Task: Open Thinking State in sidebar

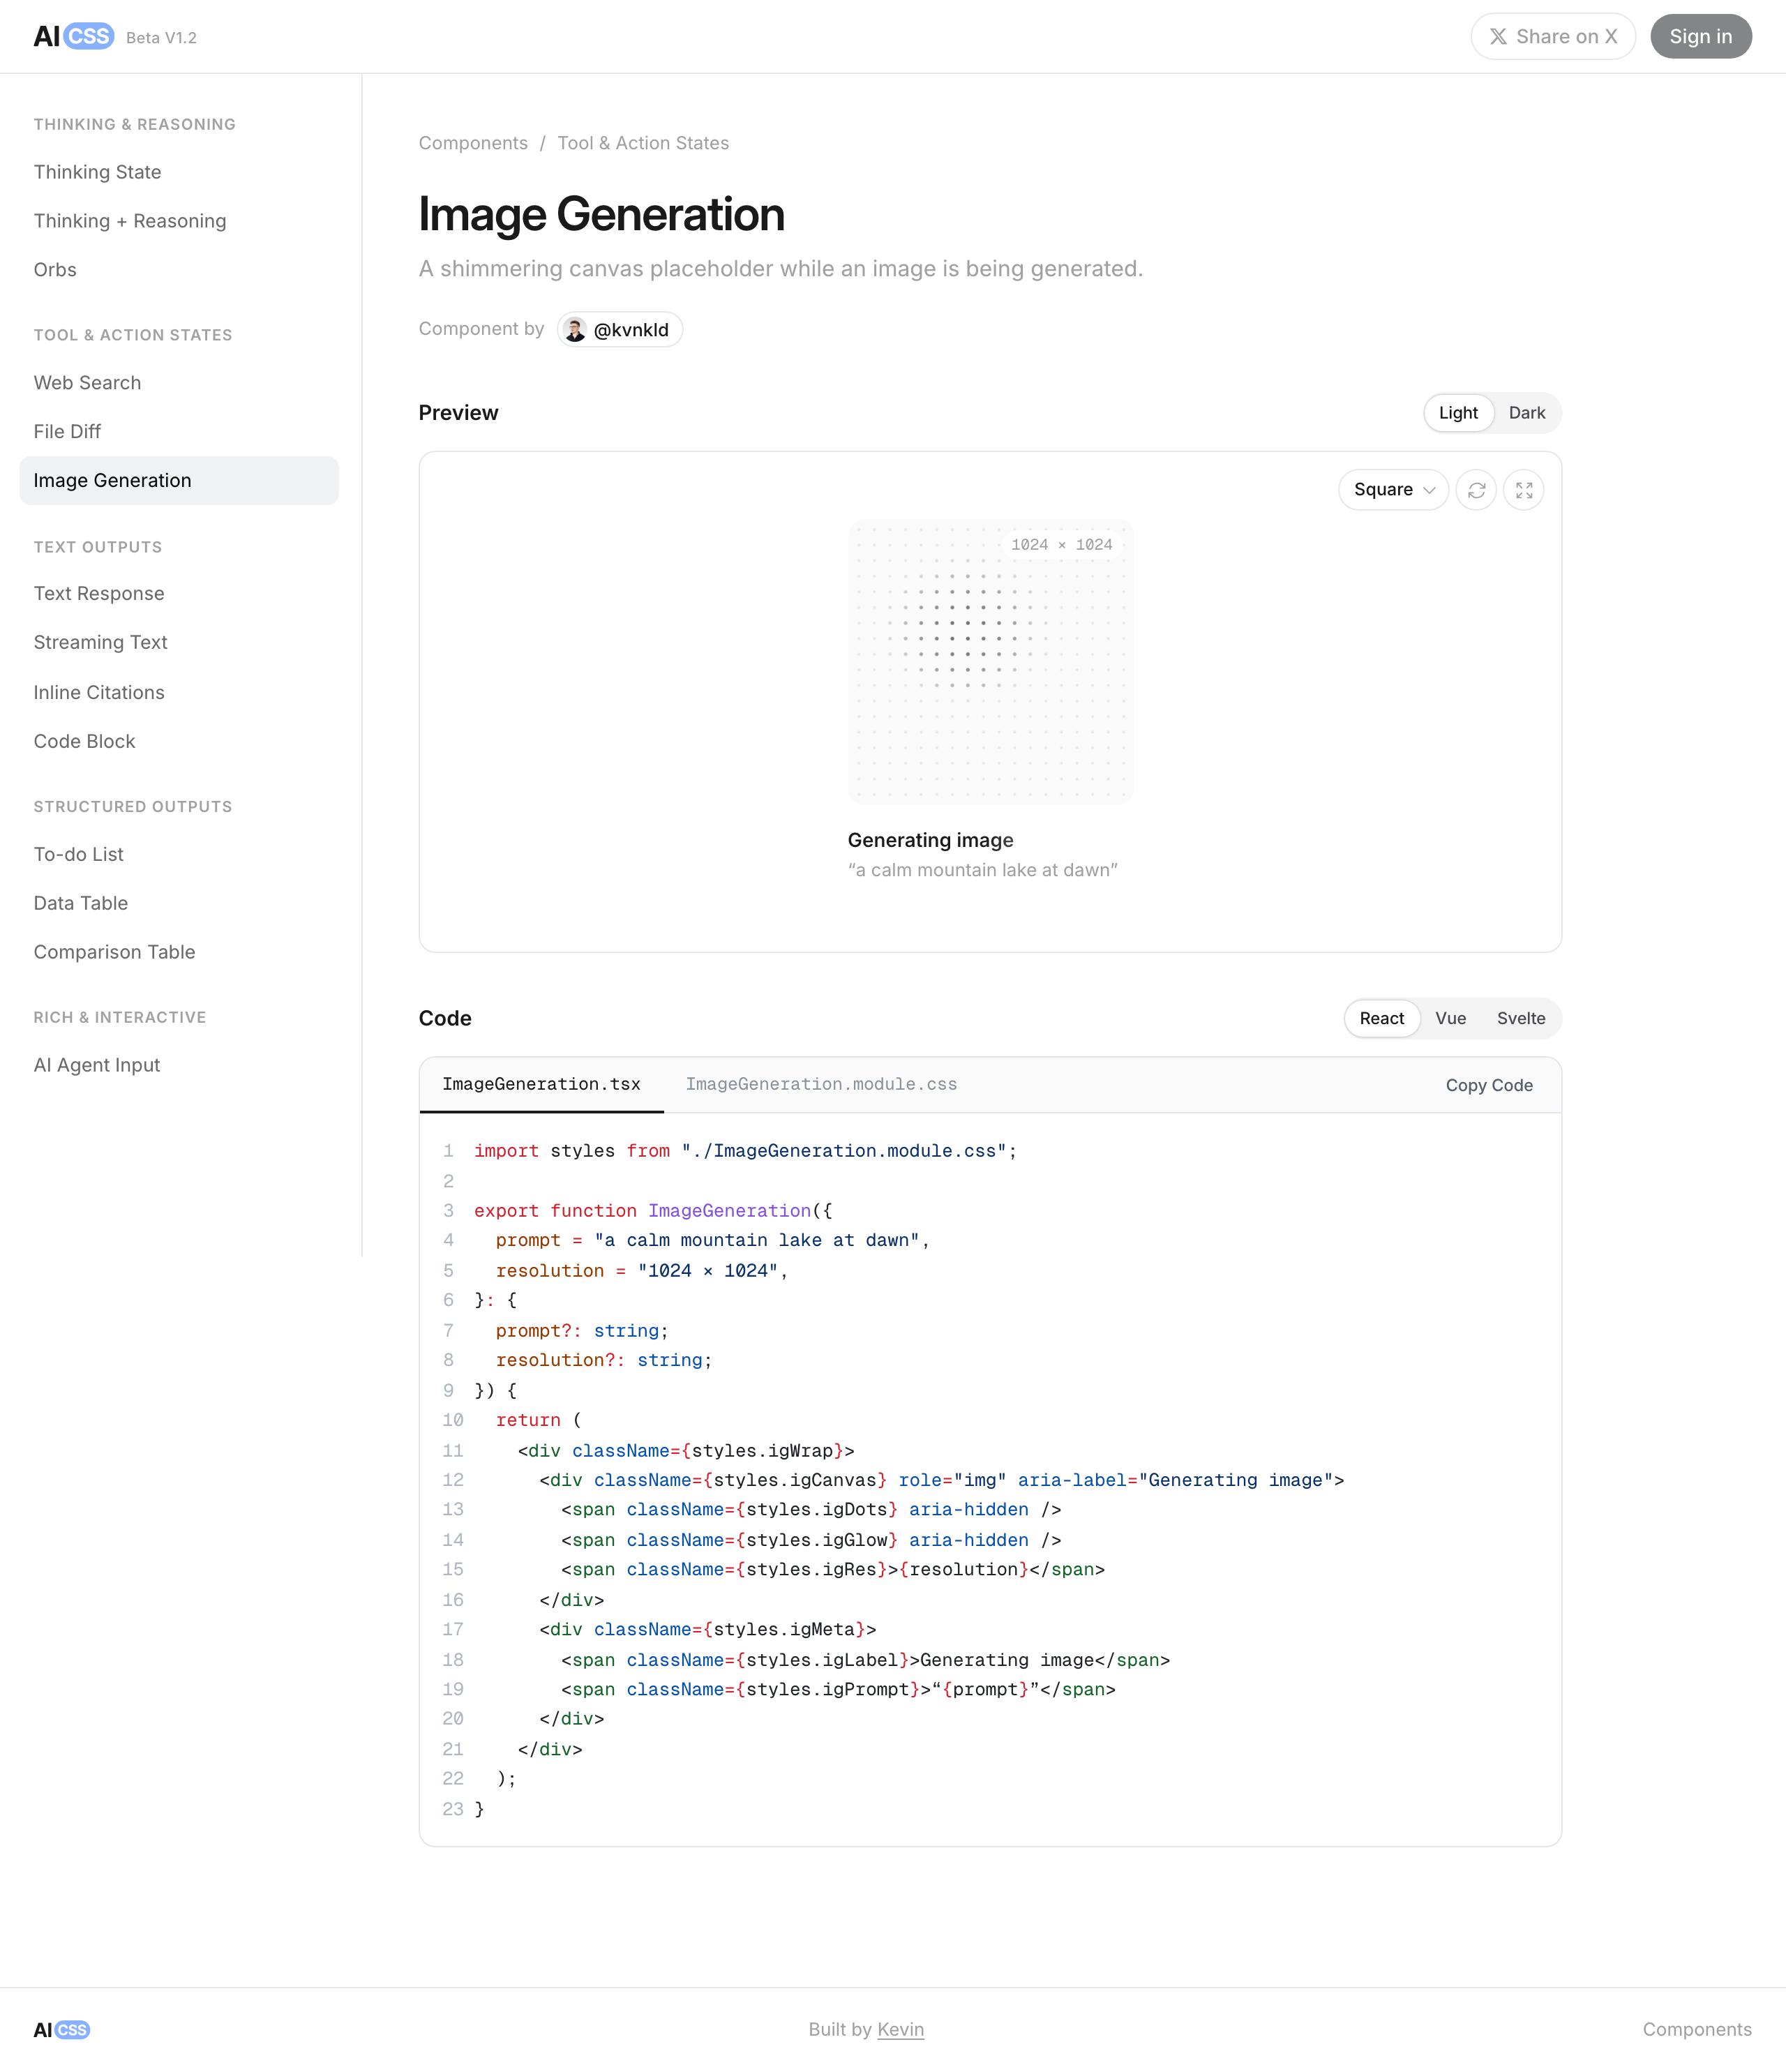Action: (179, 172)
